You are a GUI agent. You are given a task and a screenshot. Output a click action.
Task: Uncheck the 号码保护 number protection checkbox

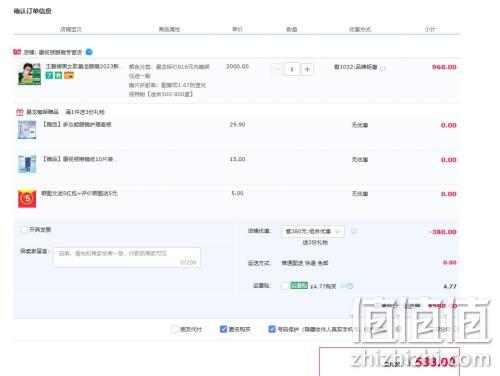pos(272,329)
